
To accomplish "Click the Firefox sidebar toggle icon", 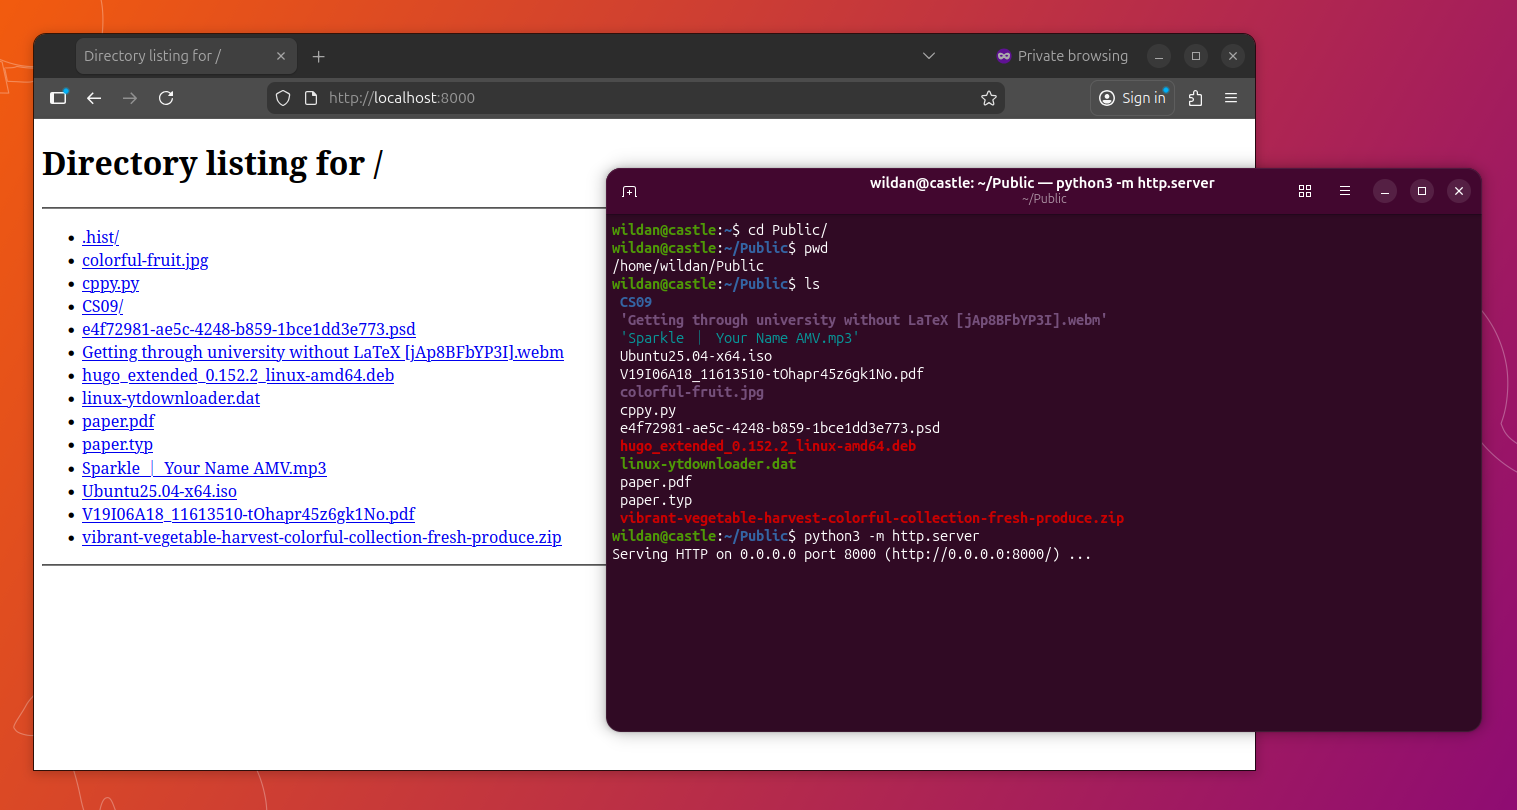I will point(58,98).
